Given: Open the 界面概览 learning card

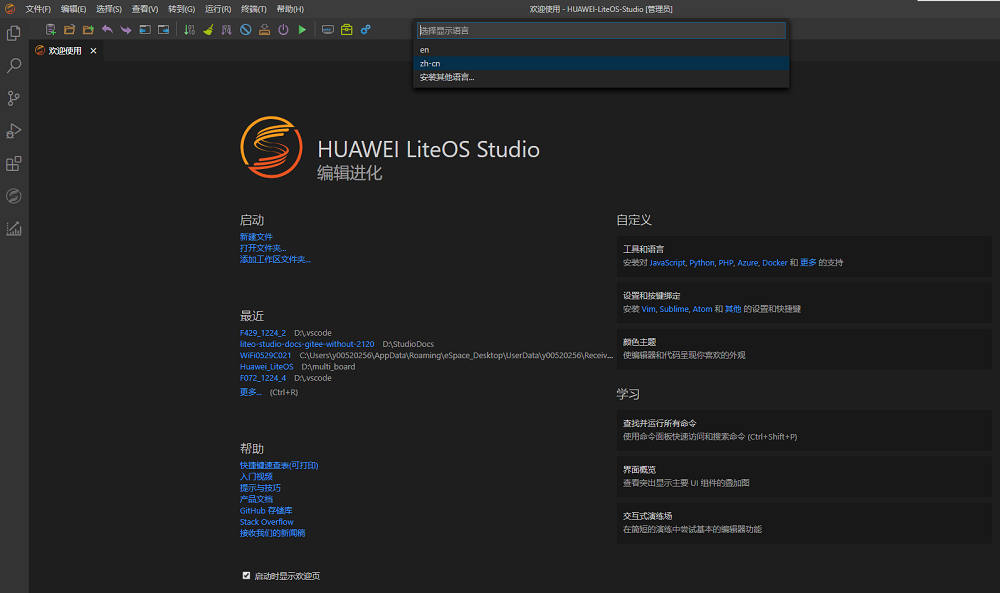Looking at the screenshot, I should click(804, 476).
